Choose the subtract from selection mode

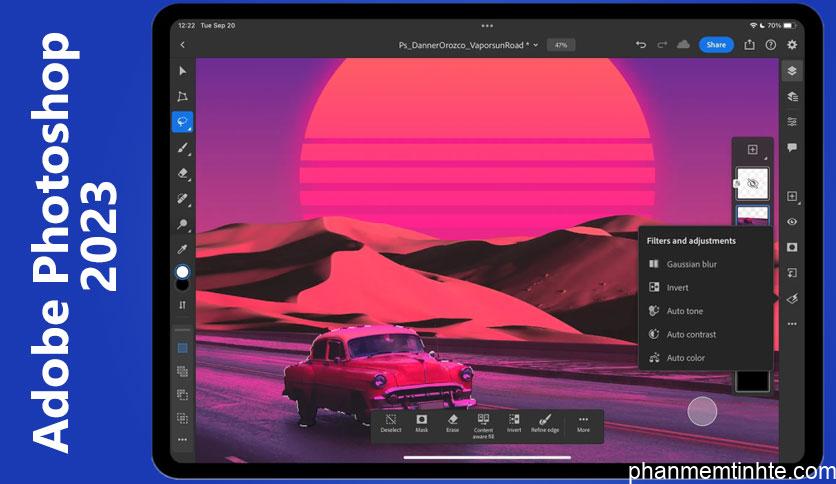pyautogui.click(x=182, y=395)
